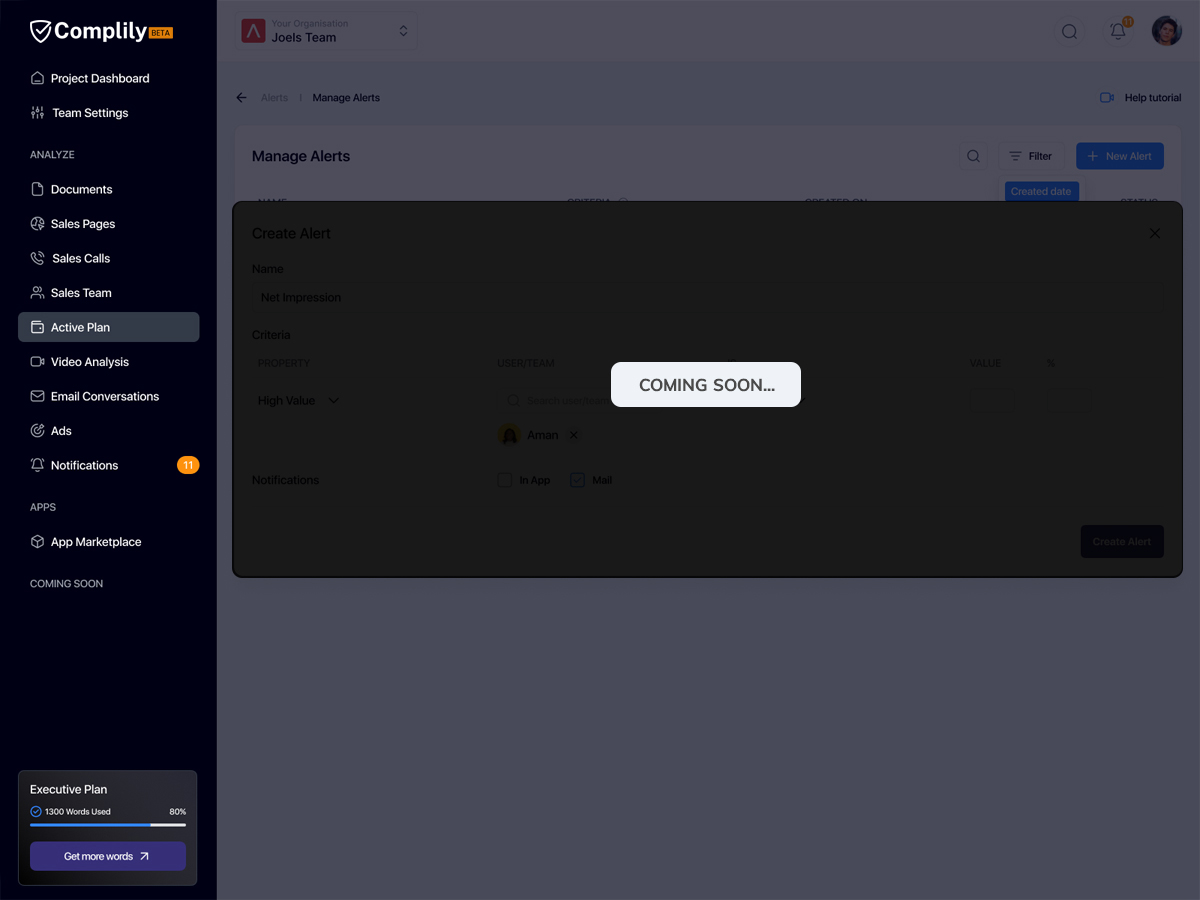
Task: Click the red organisation logo icon
Action: (x=253, y=31)
